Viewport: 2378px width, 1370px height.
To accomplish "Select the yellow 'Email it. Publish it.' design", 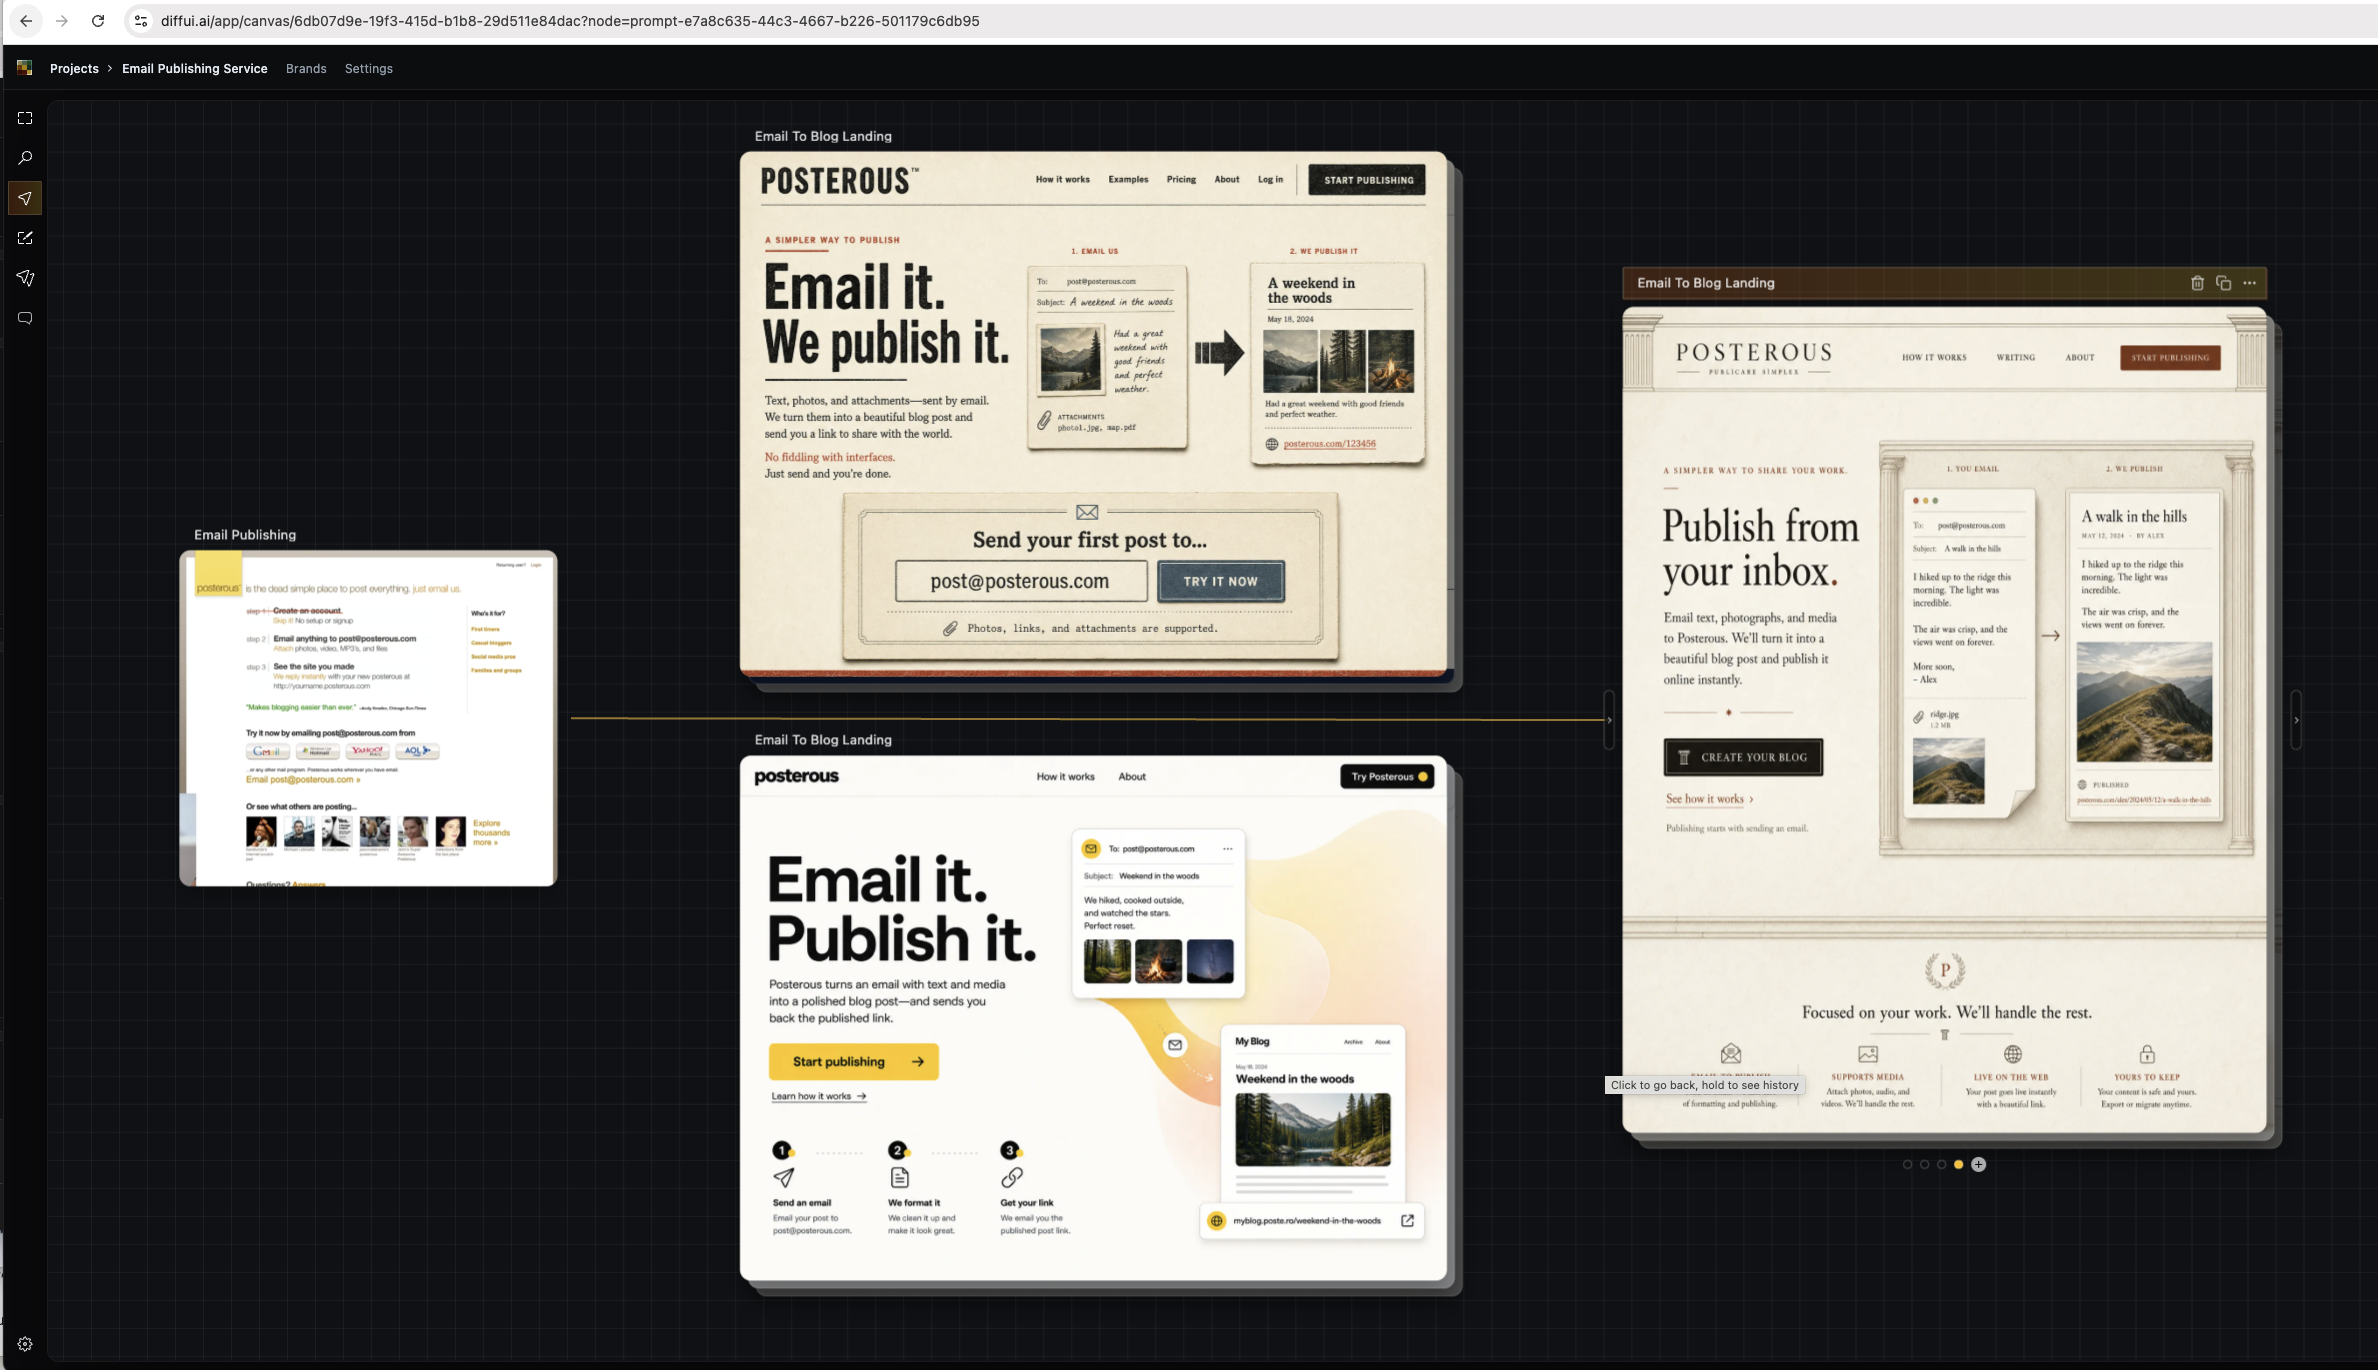I will 1093,1018.
